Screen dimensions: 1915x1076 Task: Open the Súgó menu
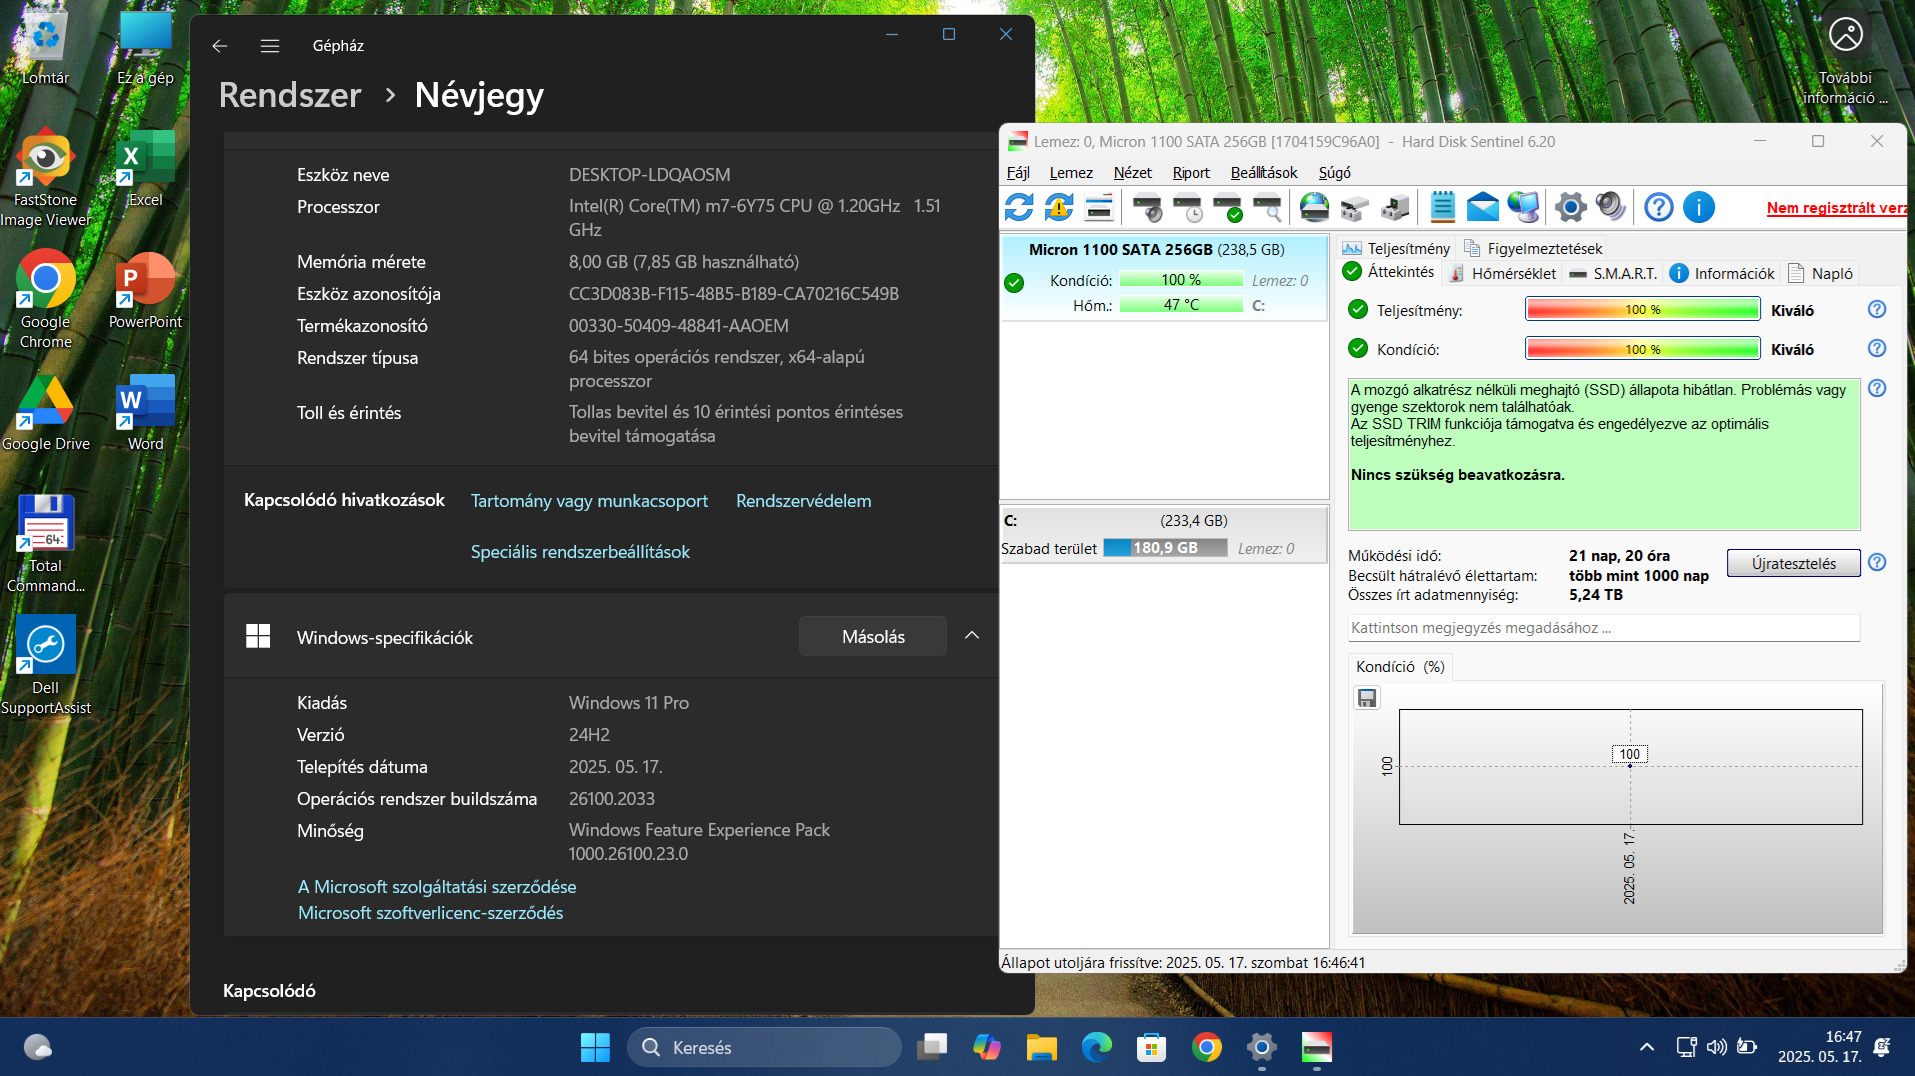[x=1334, y=173]
